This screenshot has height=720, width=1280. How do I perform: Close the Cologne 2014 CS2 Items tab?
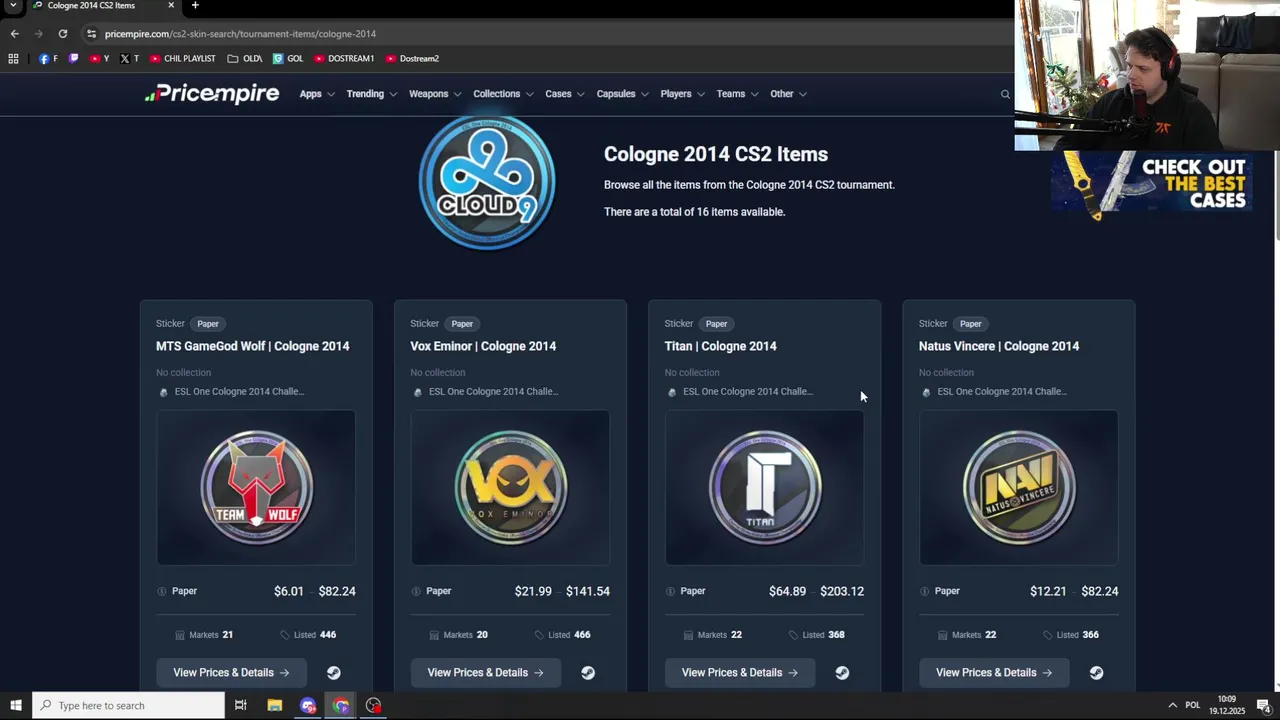tap(171, 5)
